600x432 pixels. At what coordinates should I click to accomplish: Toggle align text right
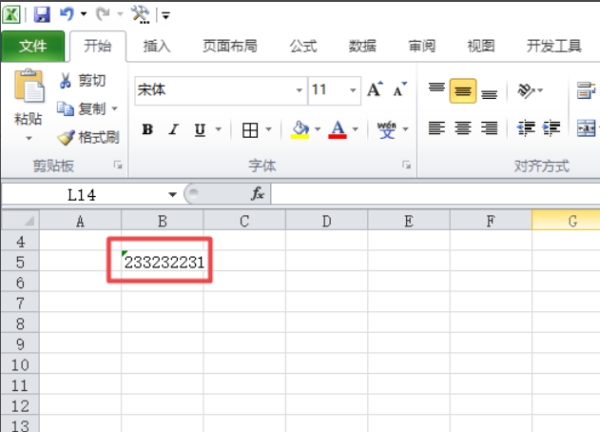click(x=489, y=128)
